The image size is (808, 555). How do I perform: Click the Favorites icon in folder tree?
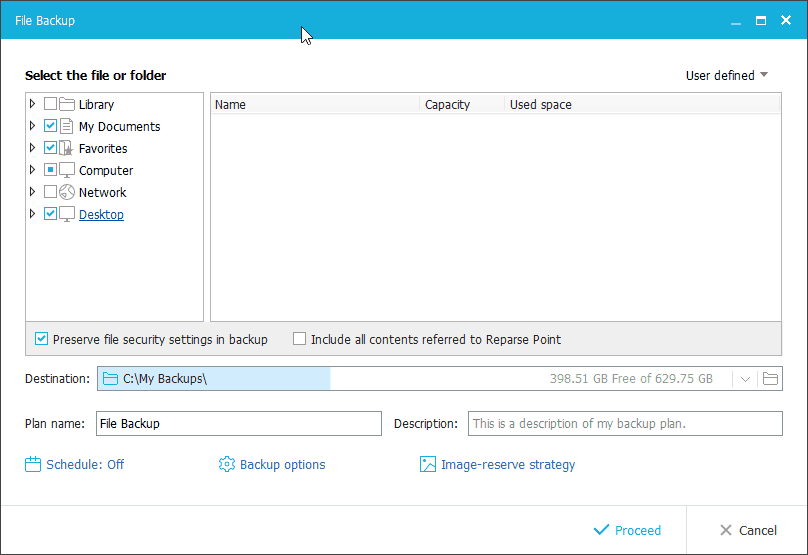tap(67, 148)
